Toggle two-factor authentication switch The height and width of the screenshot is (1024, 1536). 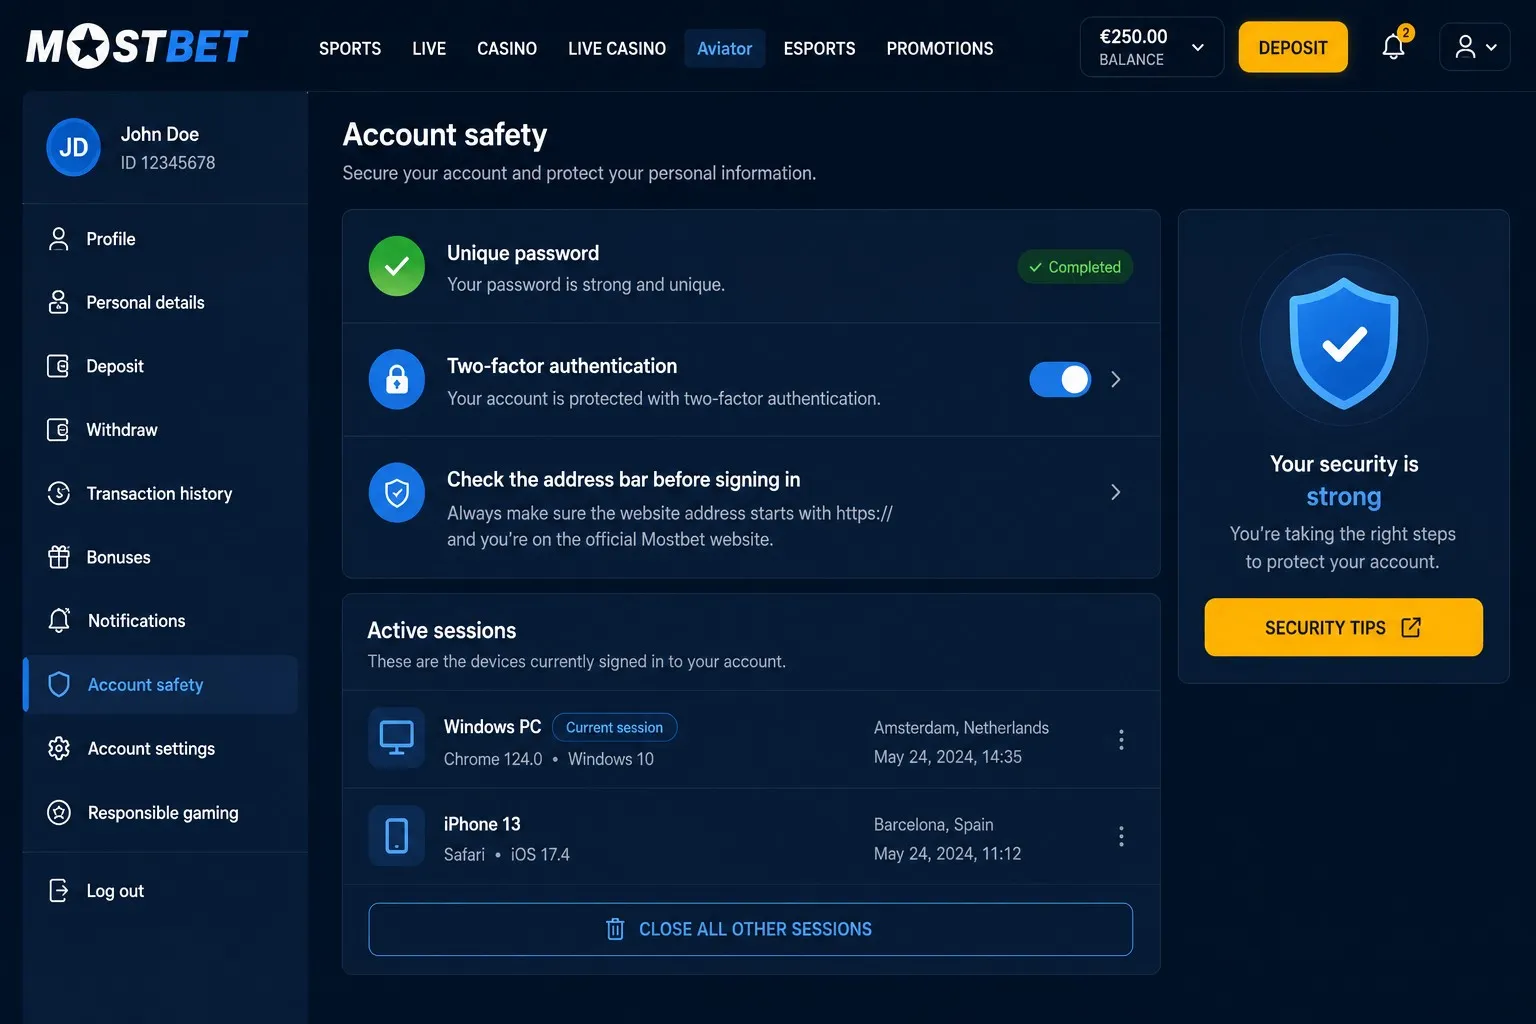coord(1060,380)
